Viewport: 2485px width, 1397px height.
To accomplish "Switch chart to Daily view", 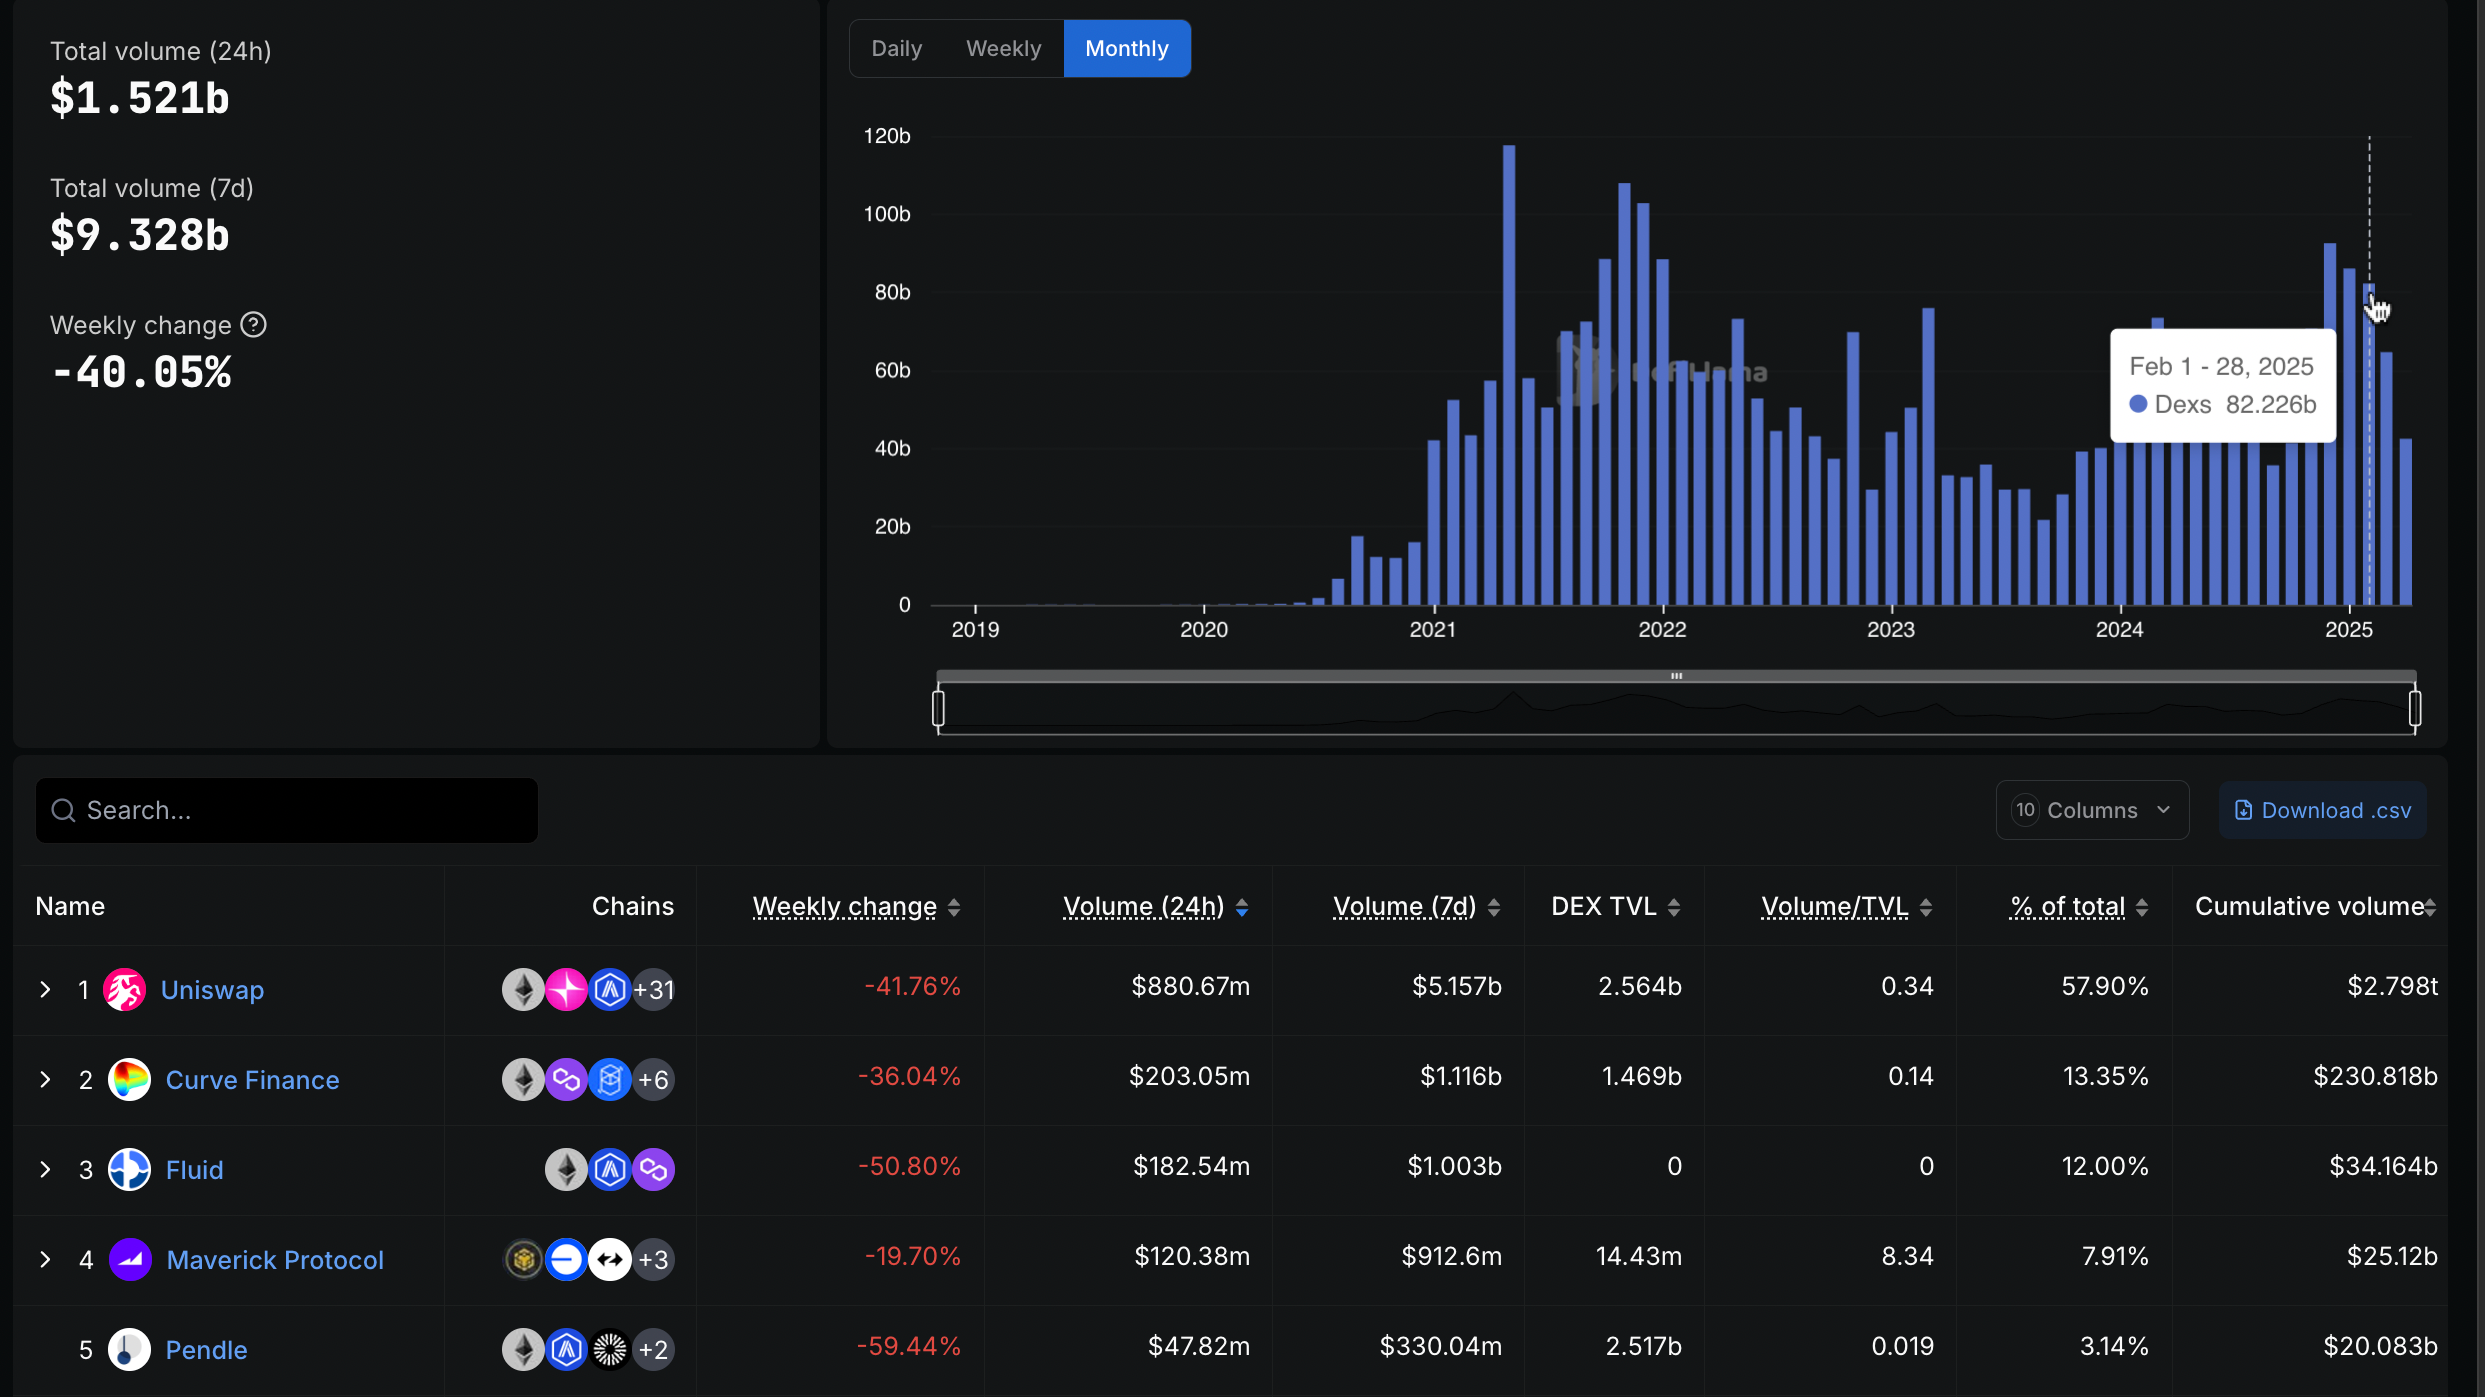I will point(896,48).
